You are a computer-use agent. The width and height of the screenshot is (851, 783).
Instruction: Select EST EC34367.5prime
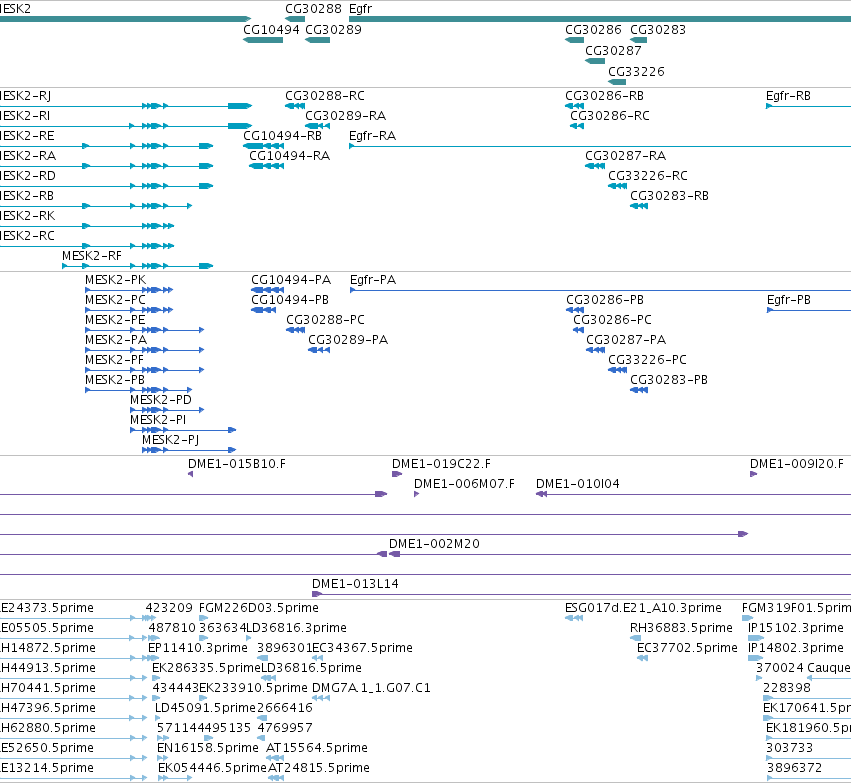click(362, 648)
